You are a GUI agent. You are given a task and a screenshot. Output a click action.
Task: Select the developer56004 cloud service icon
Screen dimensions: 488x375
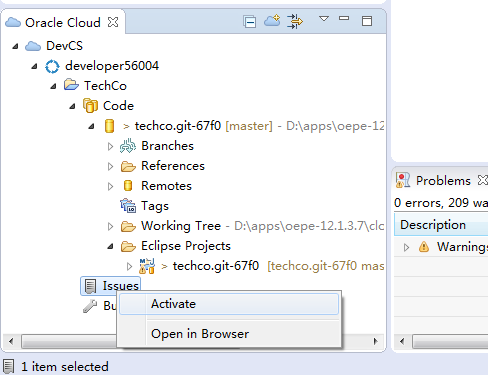(52, 66)
